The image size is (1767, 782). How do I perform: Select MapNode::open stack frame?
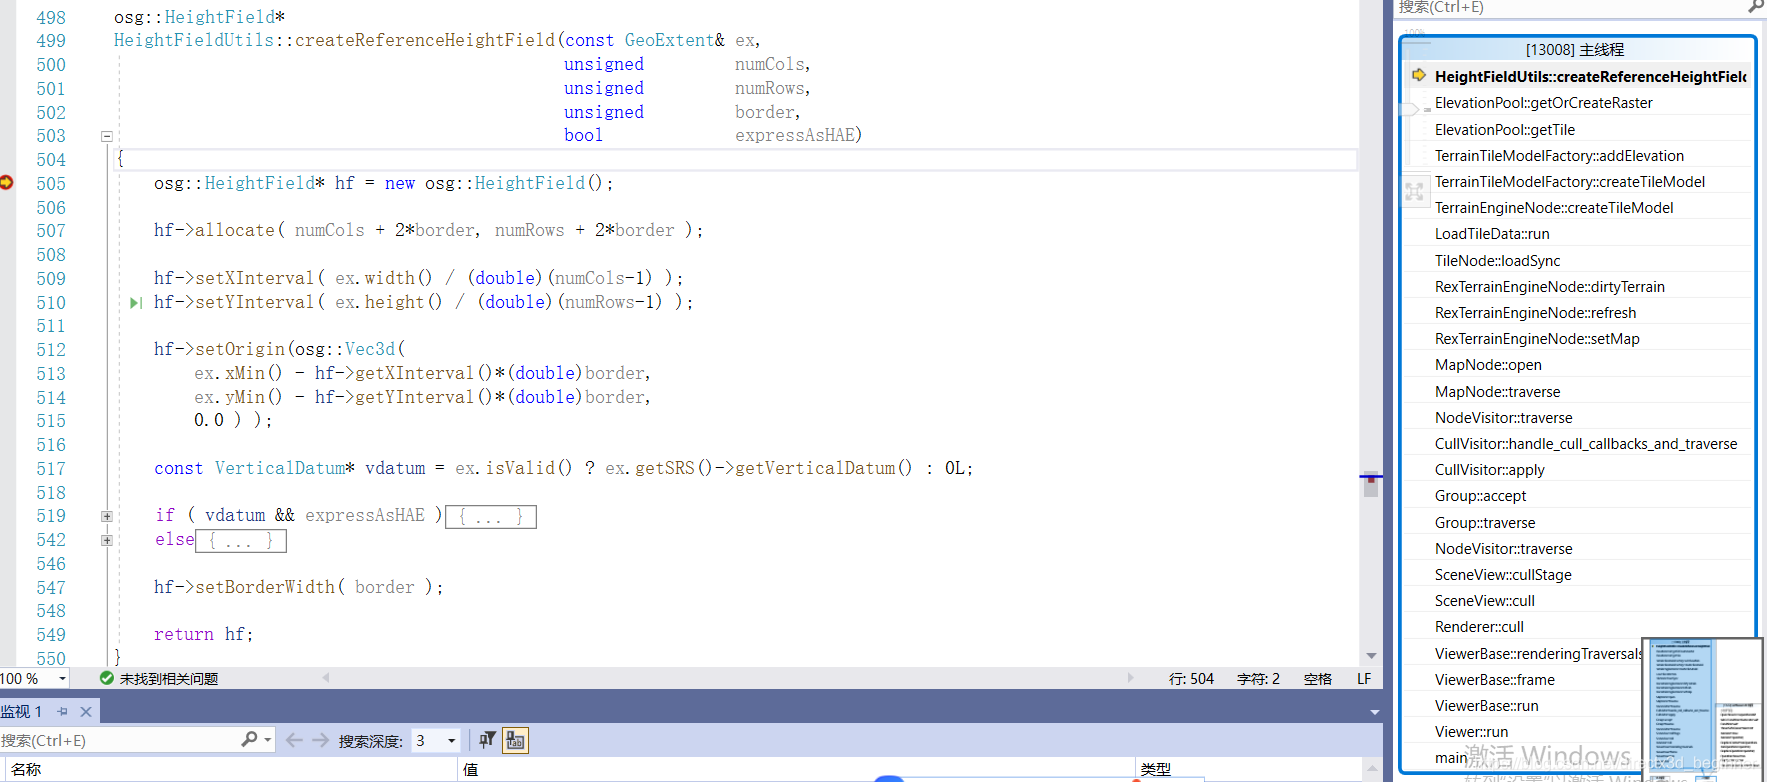1488,365
